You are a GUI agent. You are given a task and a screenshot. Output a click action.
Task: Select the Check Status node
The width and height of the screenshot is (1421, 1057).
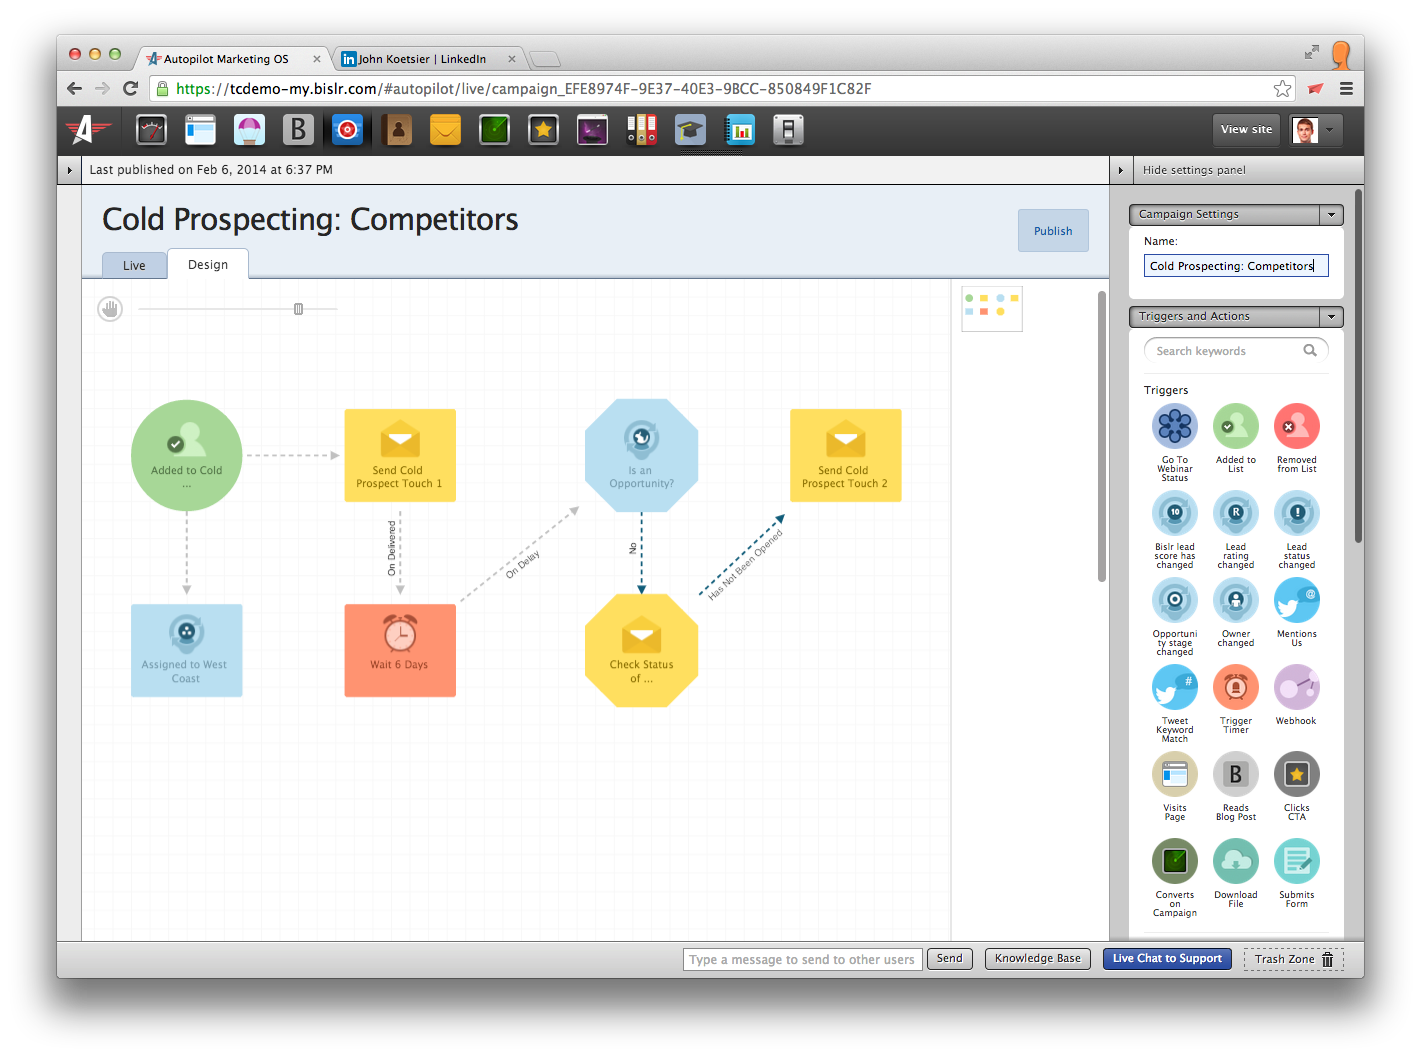(x=642, y=650)
